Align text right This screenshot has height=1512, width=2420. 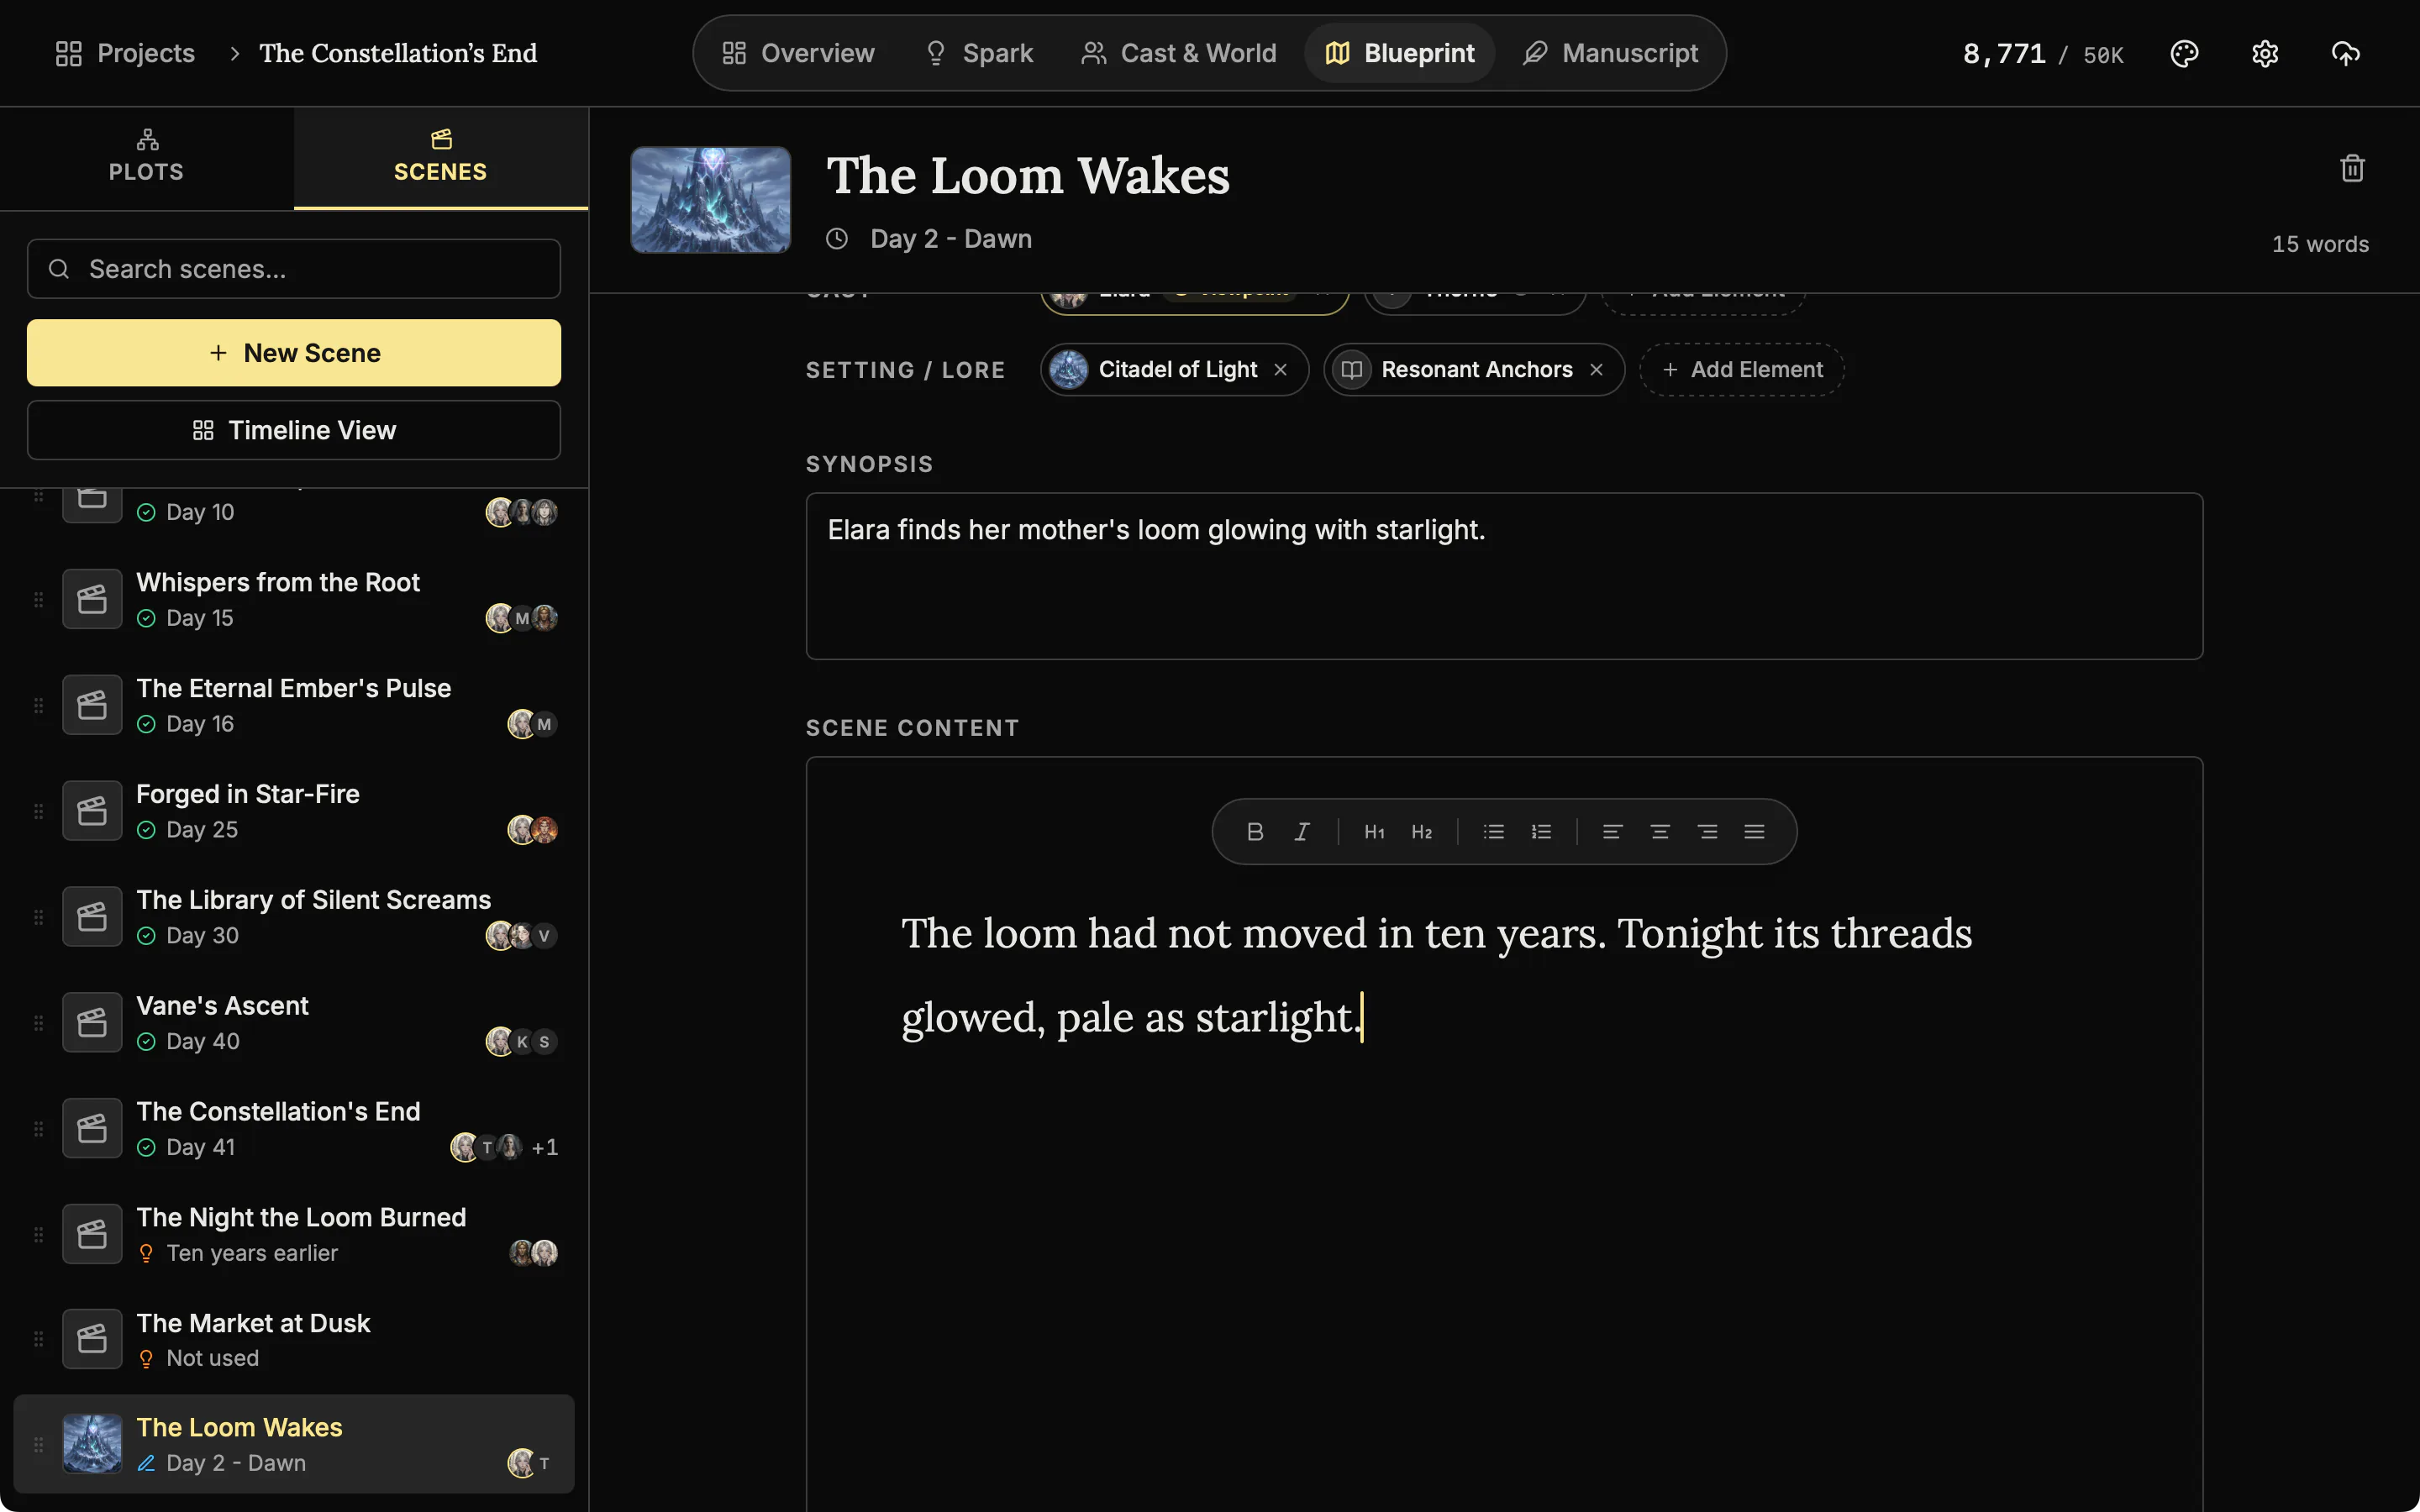click(1707, 831)
